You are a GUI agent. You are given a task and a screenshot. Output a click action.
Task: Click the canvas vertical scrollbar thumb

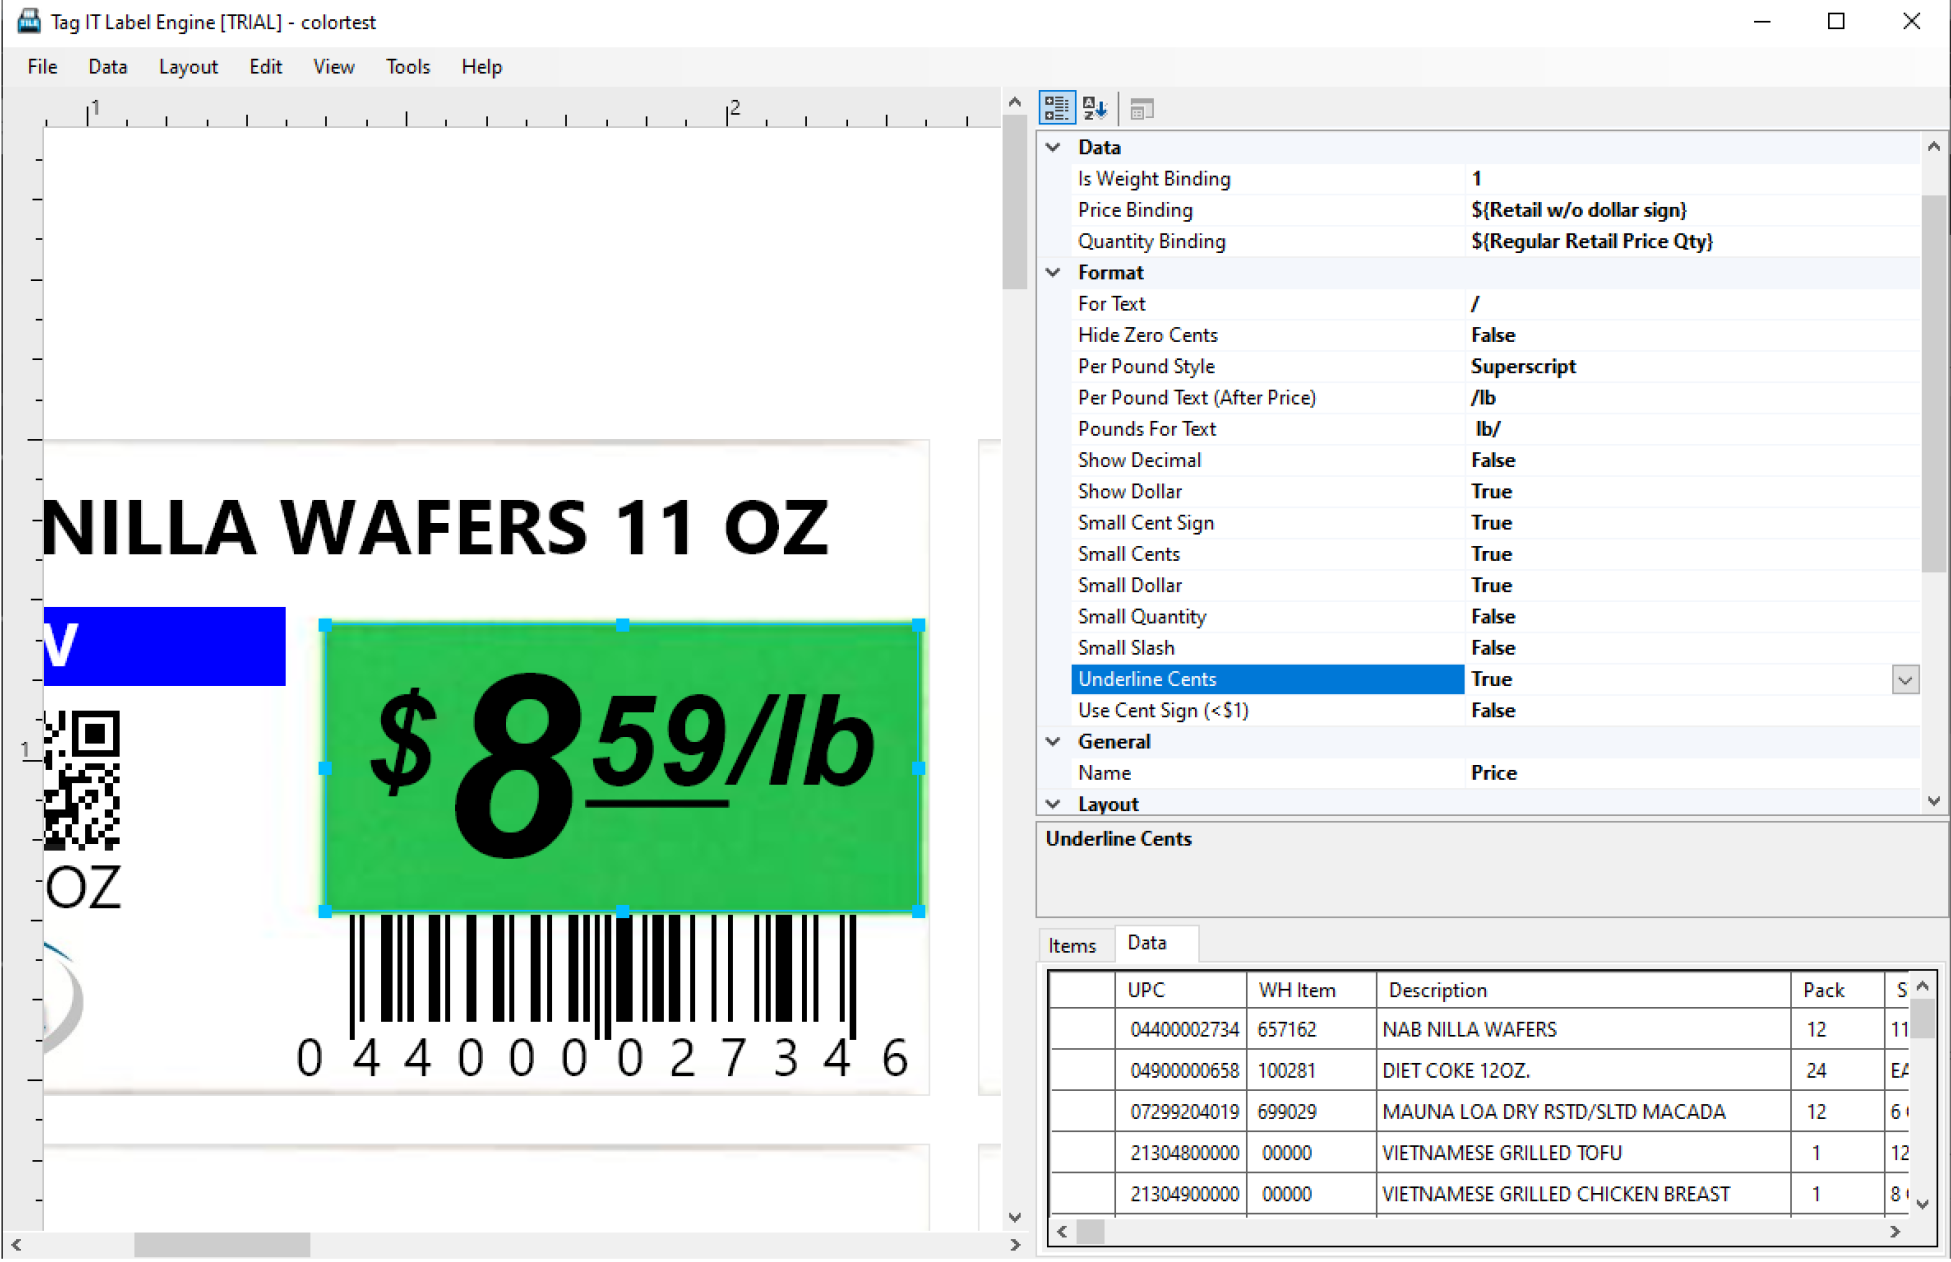click(x=1014, y=203)
